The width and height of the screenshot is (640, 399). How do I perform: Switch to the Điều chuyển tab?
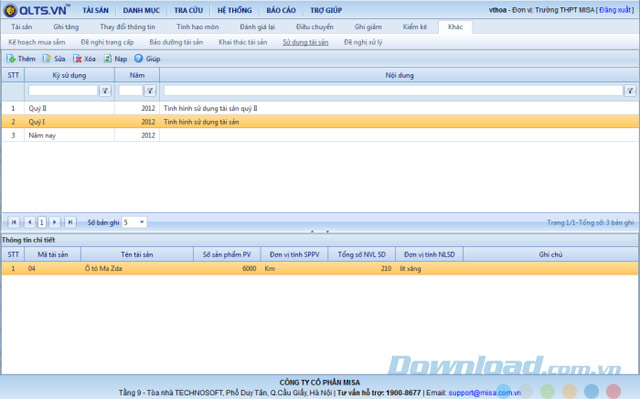(315, 27)
